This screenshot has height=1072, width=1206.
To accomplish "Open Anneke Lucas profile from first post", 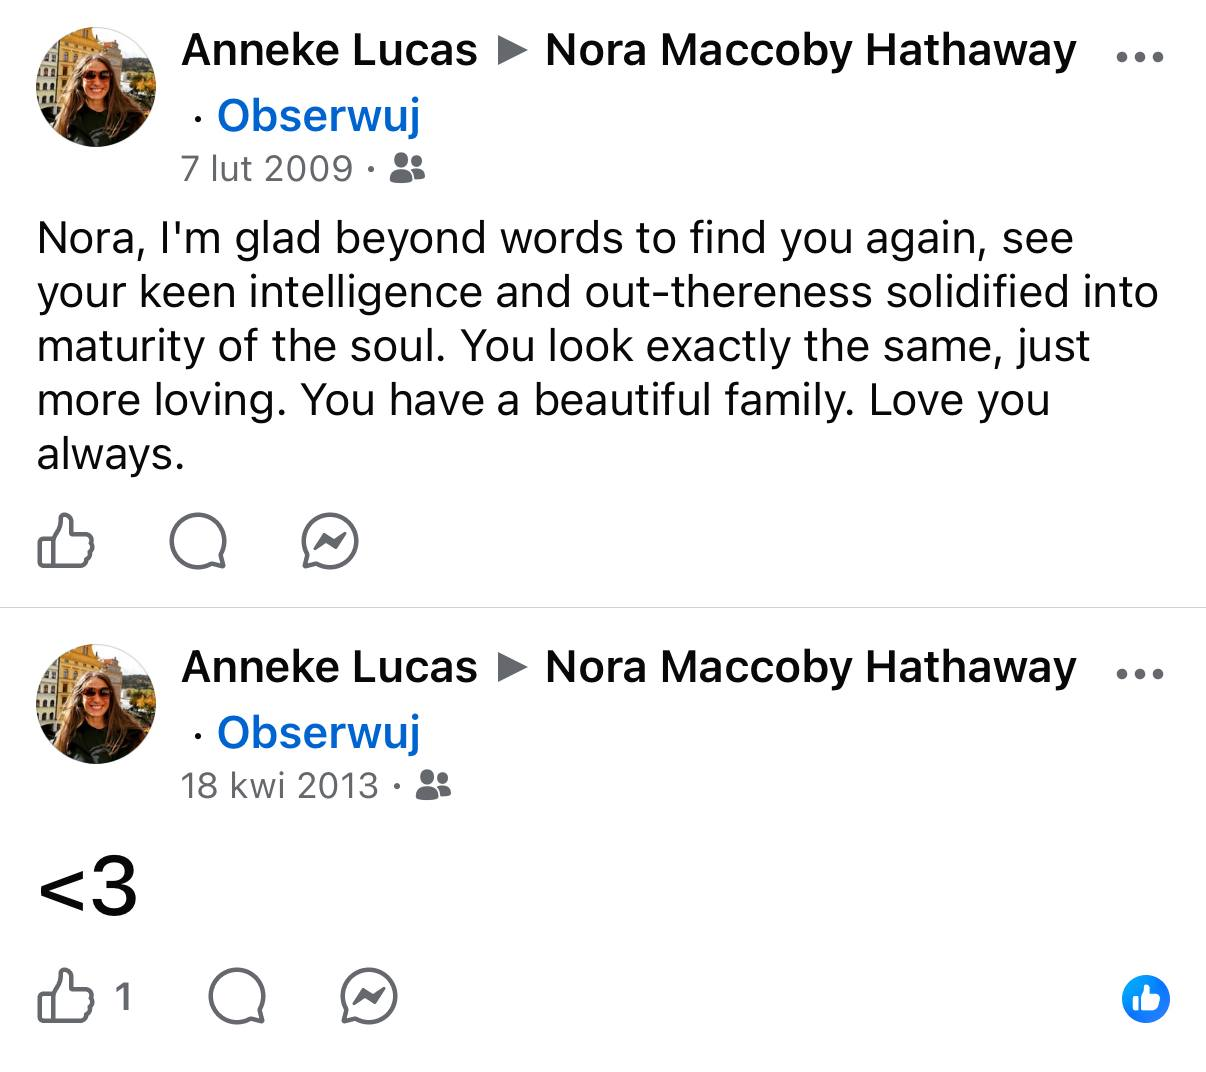I will (x=329, y=50).
